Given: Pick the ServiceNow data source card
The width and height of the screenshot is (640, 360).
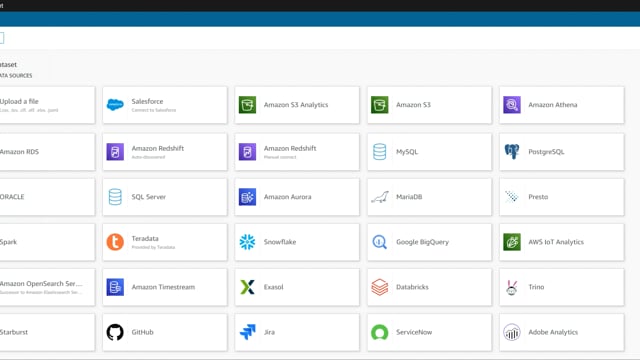Looking at the screenshot, I should click(x=429, y=332).
